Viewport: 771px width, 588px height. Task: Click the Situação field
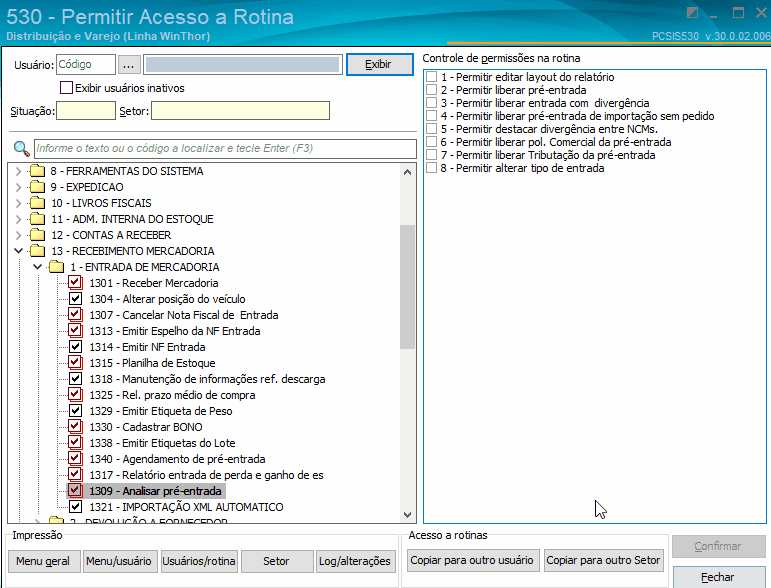tap(86, 111)
